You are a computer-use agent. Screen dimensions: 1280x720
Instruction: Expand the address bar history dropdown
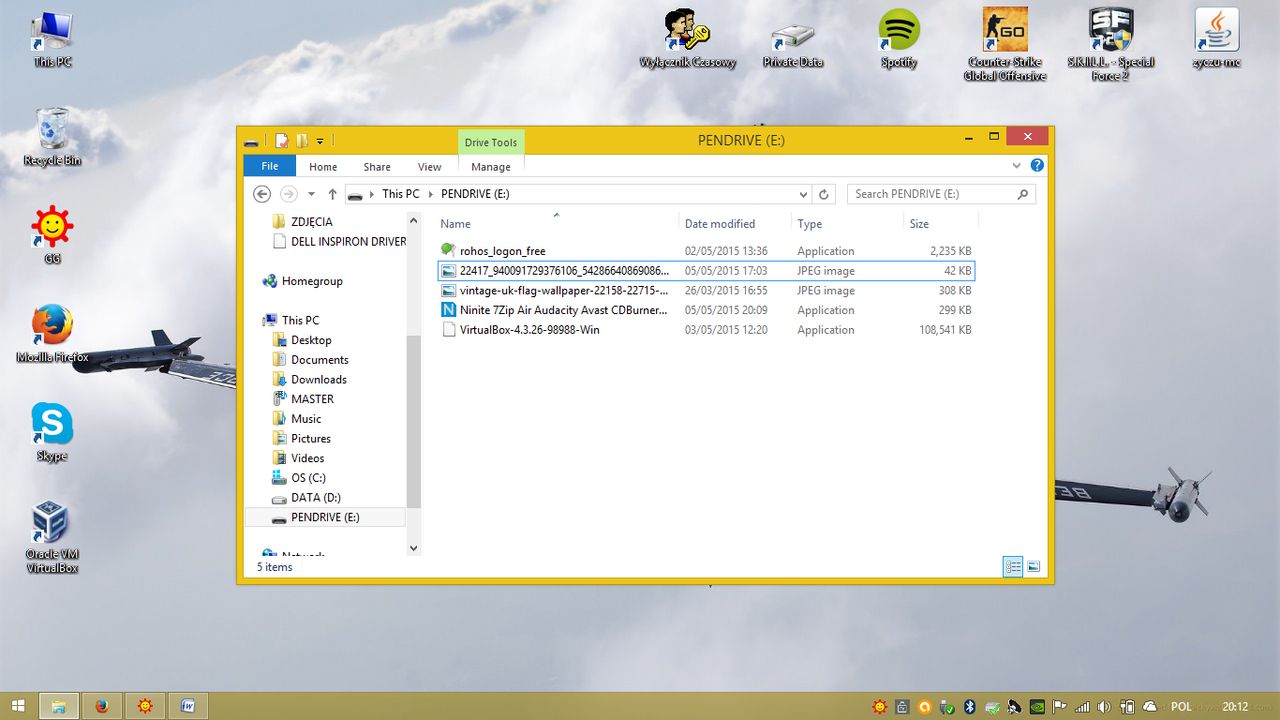coord(804,194)
